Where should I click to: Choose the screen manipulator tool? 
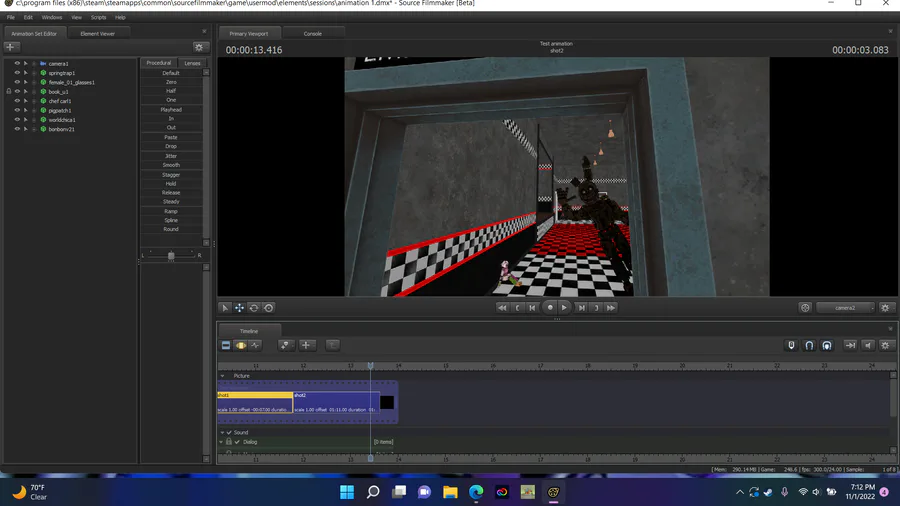point(269,308)
